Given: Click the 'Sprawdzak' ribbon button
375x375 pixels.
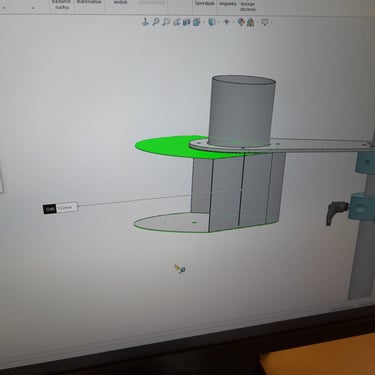Looking at the screenshot, I should (204, 3).
